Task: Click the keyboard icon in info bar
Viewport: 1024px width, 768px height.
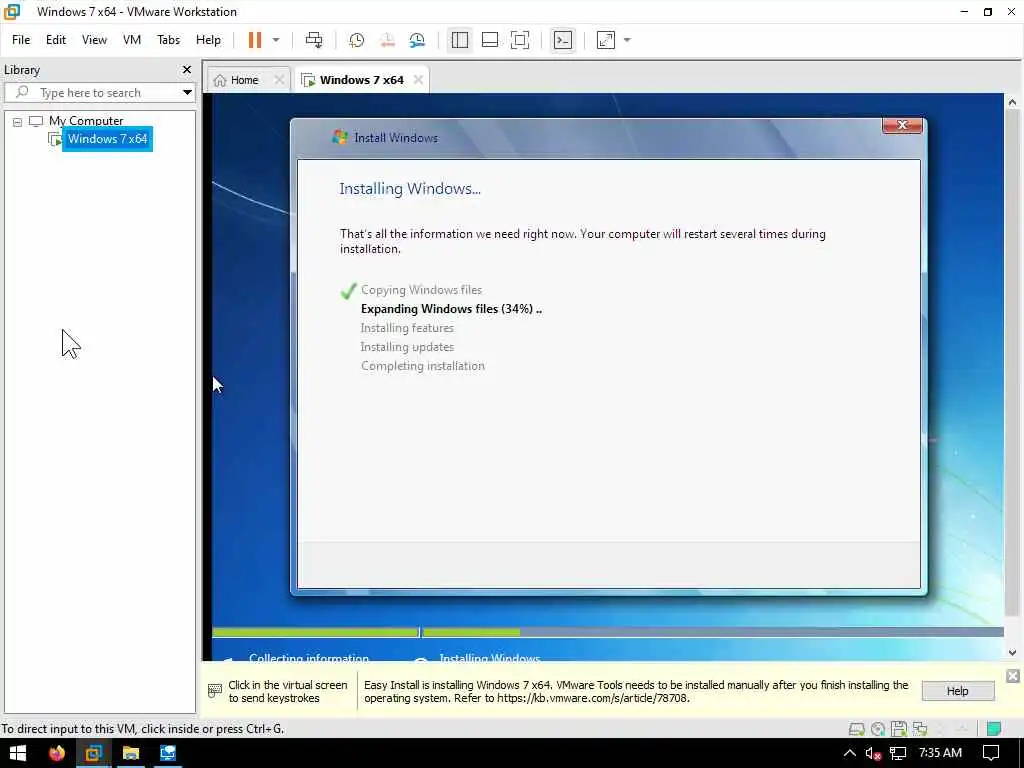Action: coord(214,691)
